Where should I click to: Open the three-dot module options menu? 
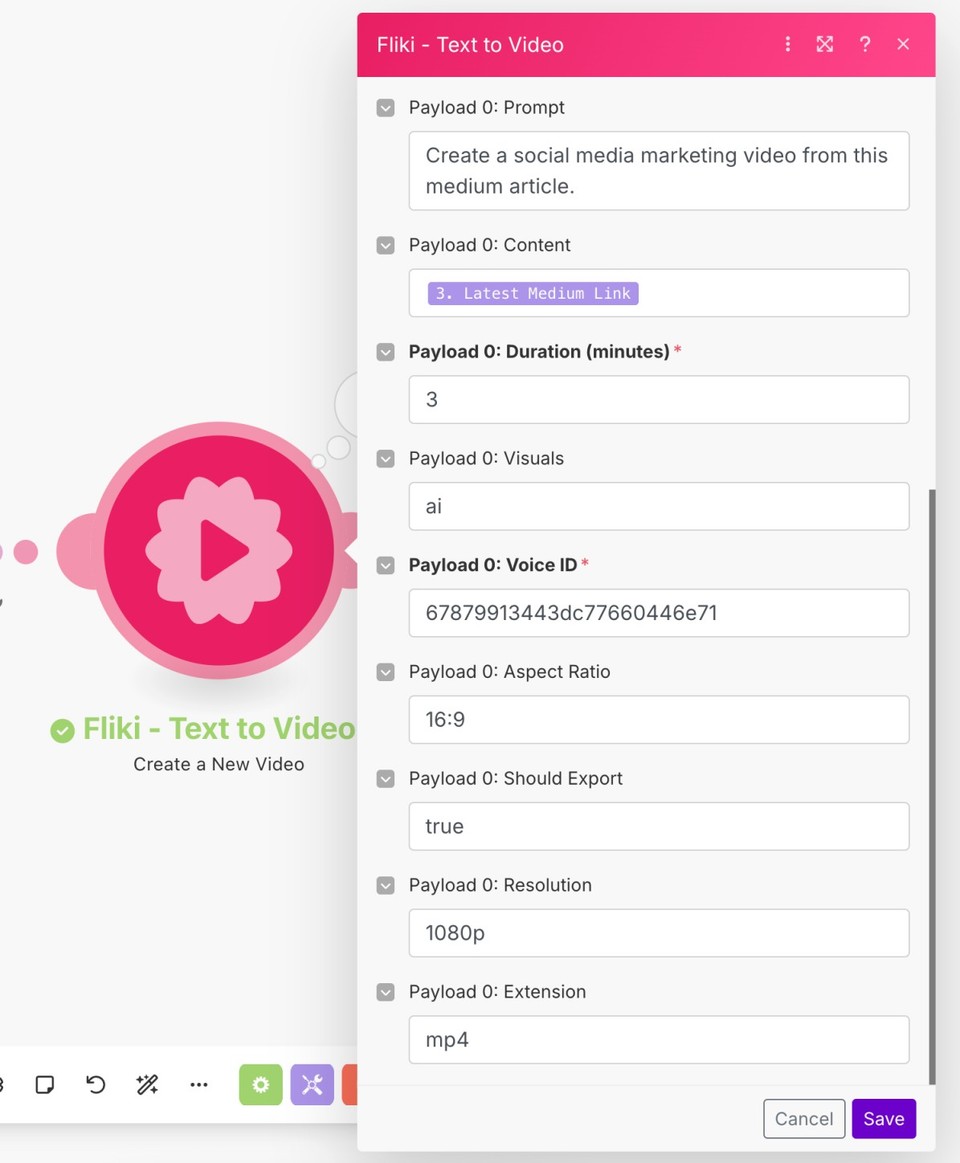pos(787,45)
